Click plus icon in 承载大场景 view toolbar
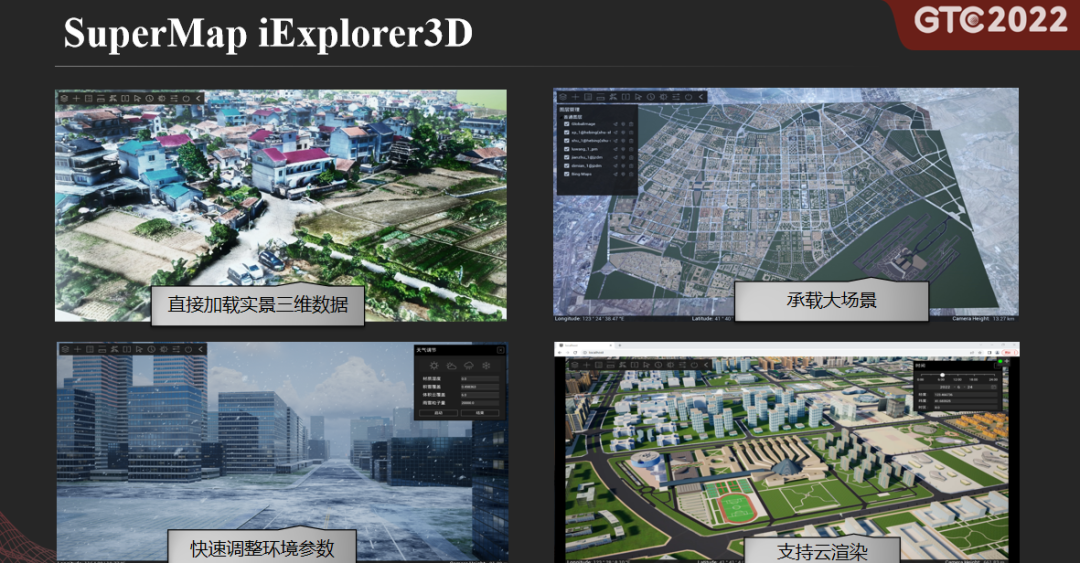The width and height of the screenshot is (1080, 563). pos(575,97)
